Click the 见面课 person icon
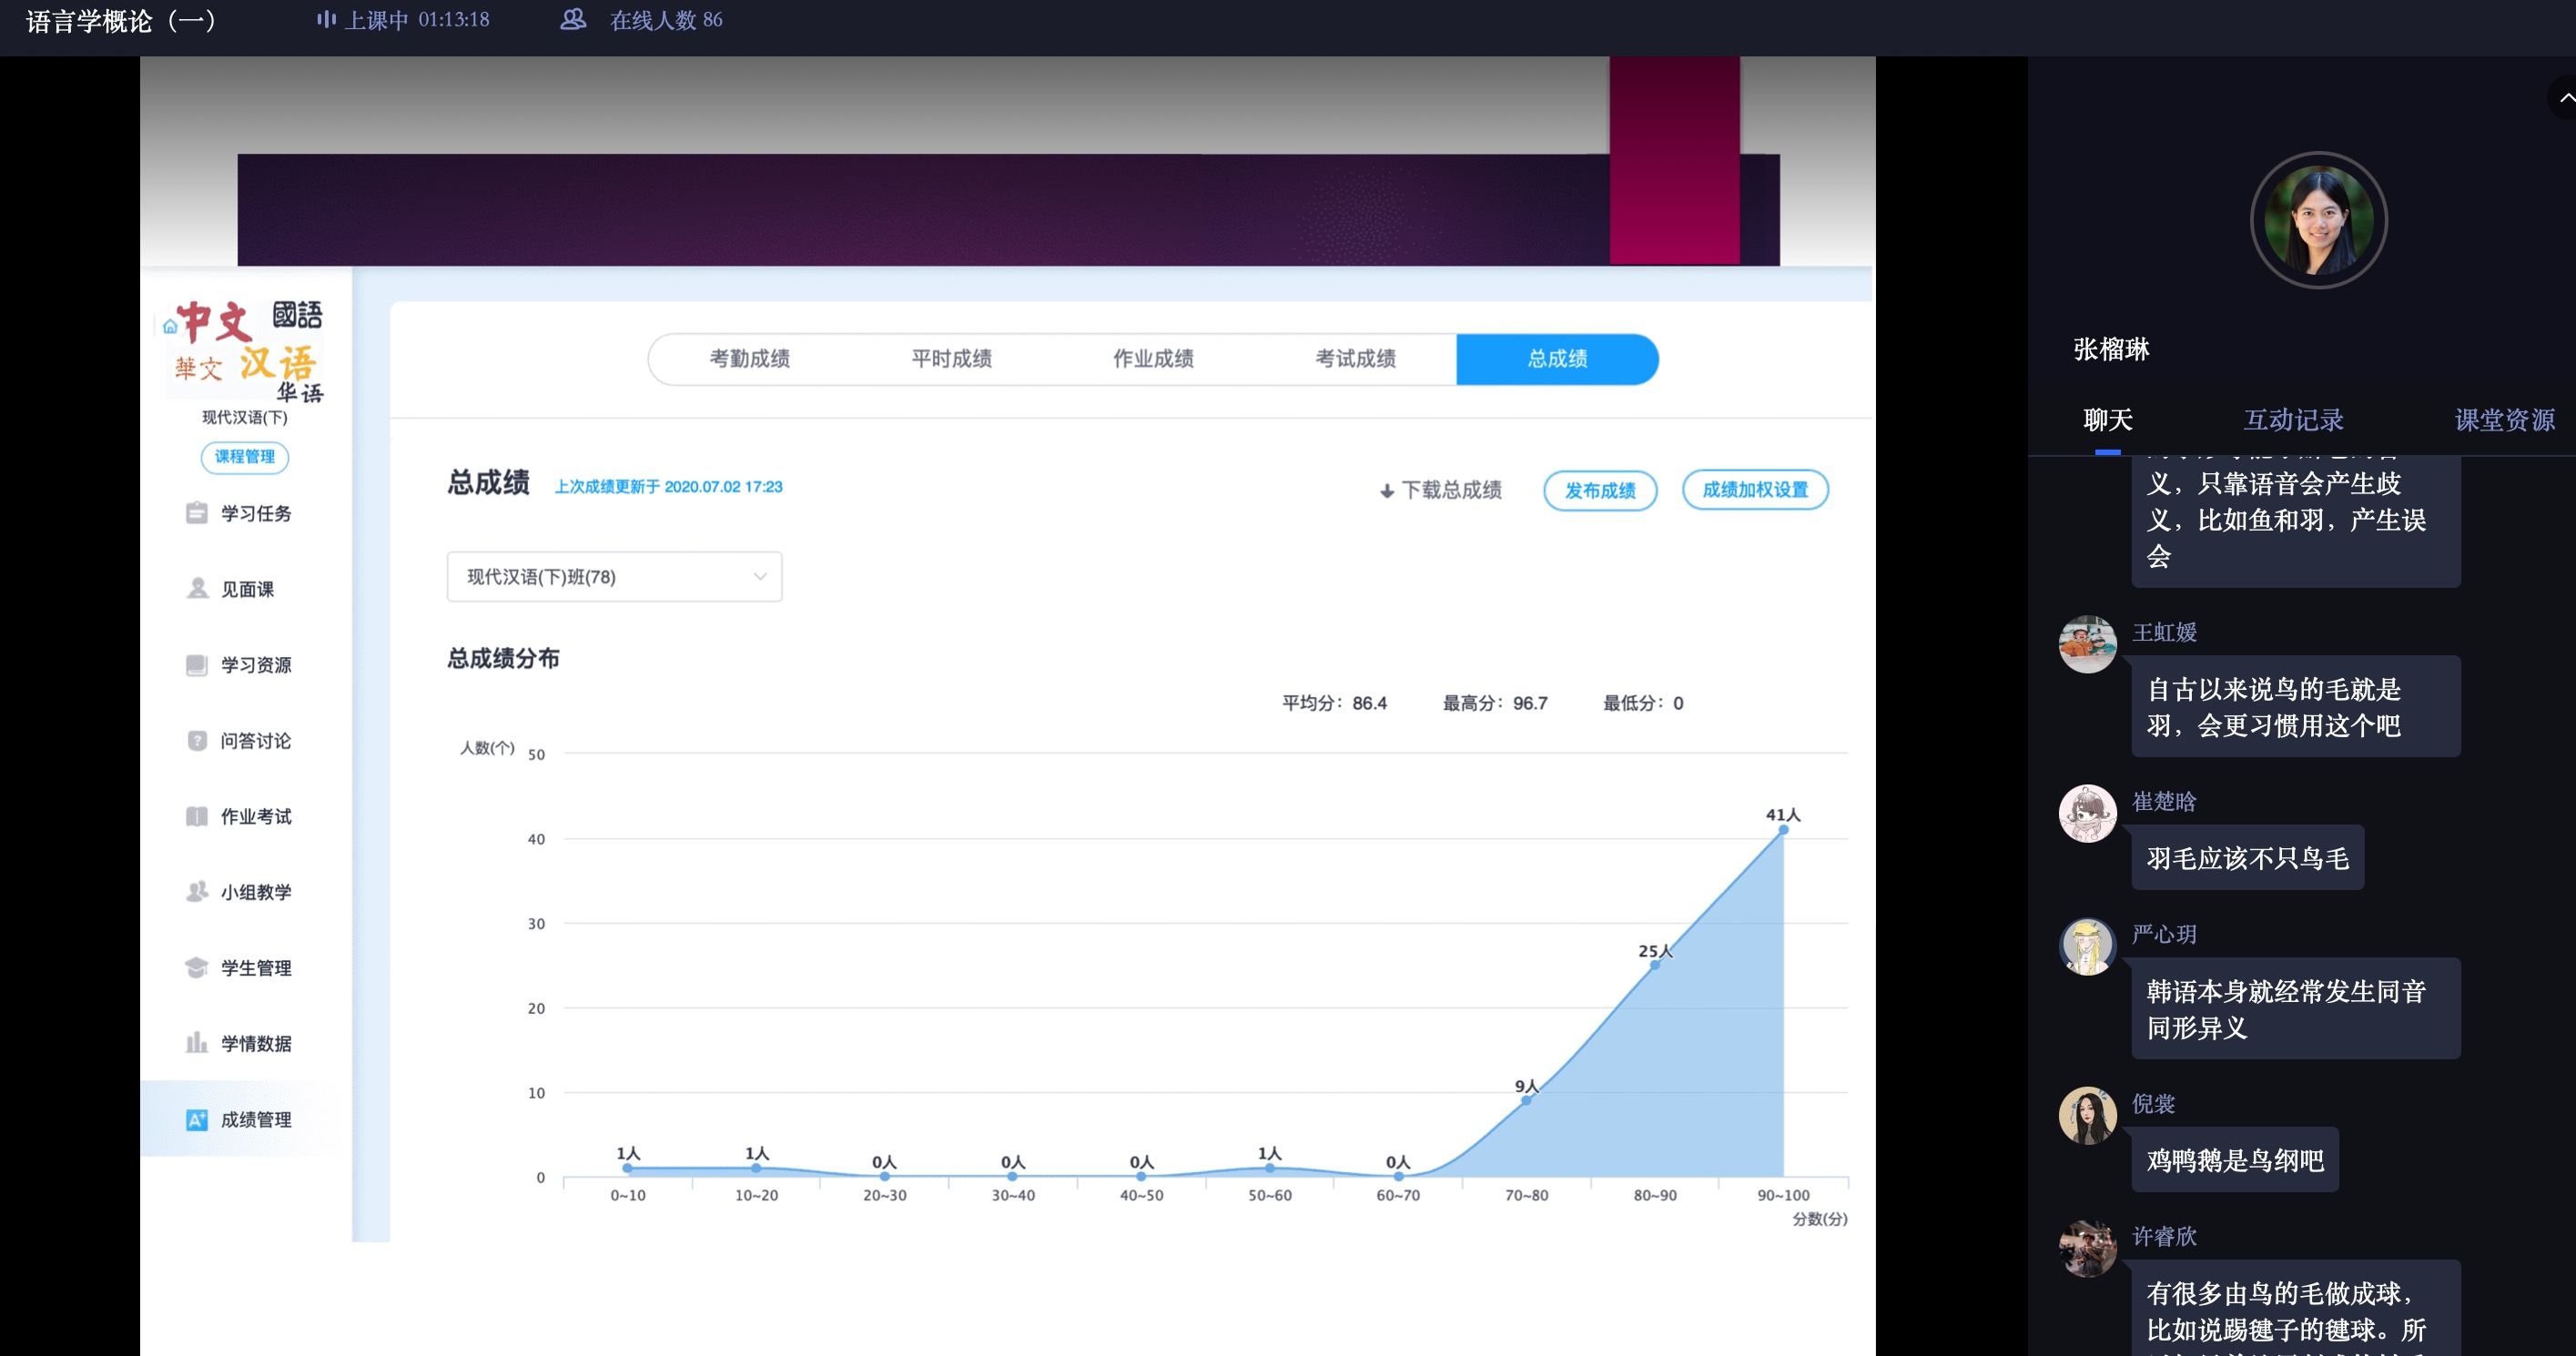2576x1356 pixels. coord(197,589)
